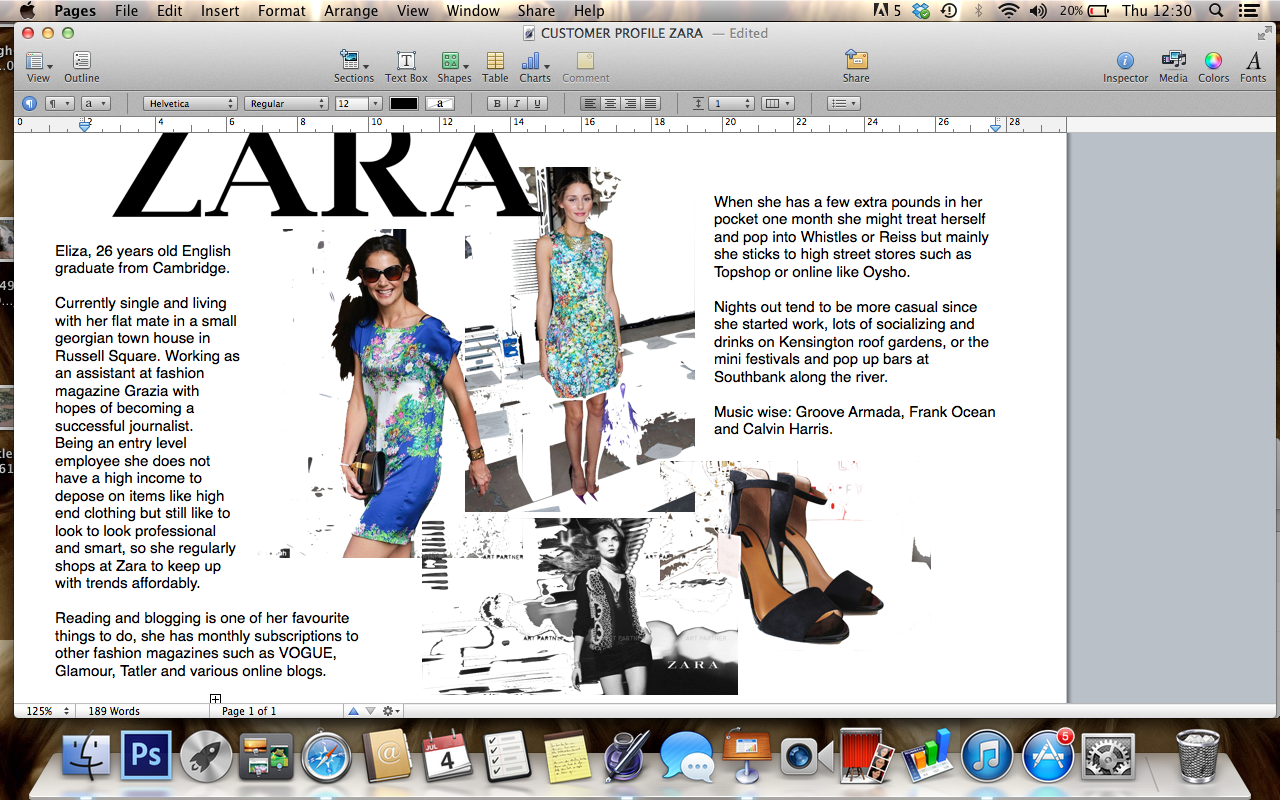Viewport: 1280px width, 800px height.
Task: Open Photo Booth from the Dock
Action: pos(866,755)
